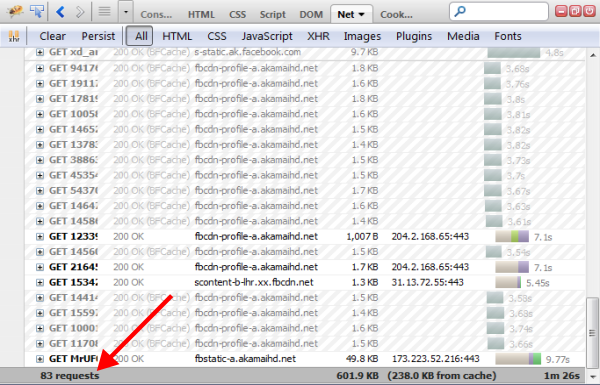600x385 pixels.
Task: Toggle the command line lines icon
Action: [x=104, y=12]
